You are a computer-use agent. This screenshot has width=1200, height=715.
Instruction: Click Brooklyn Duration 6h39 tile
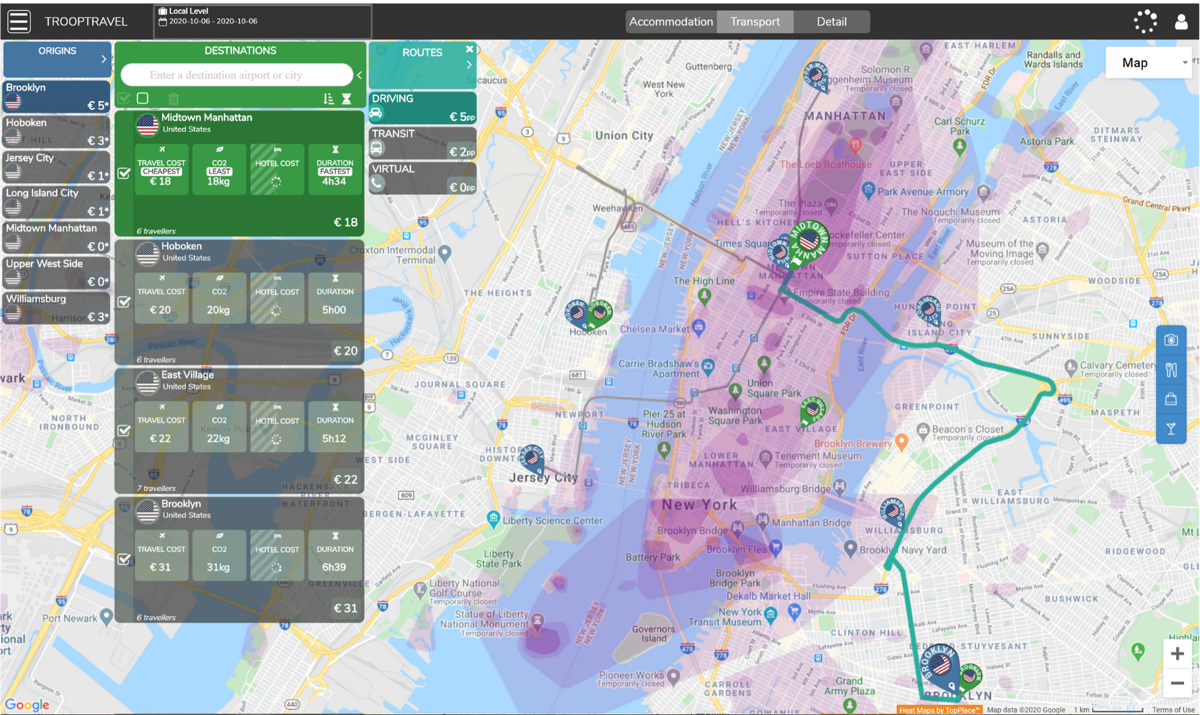tap(335, 555)
